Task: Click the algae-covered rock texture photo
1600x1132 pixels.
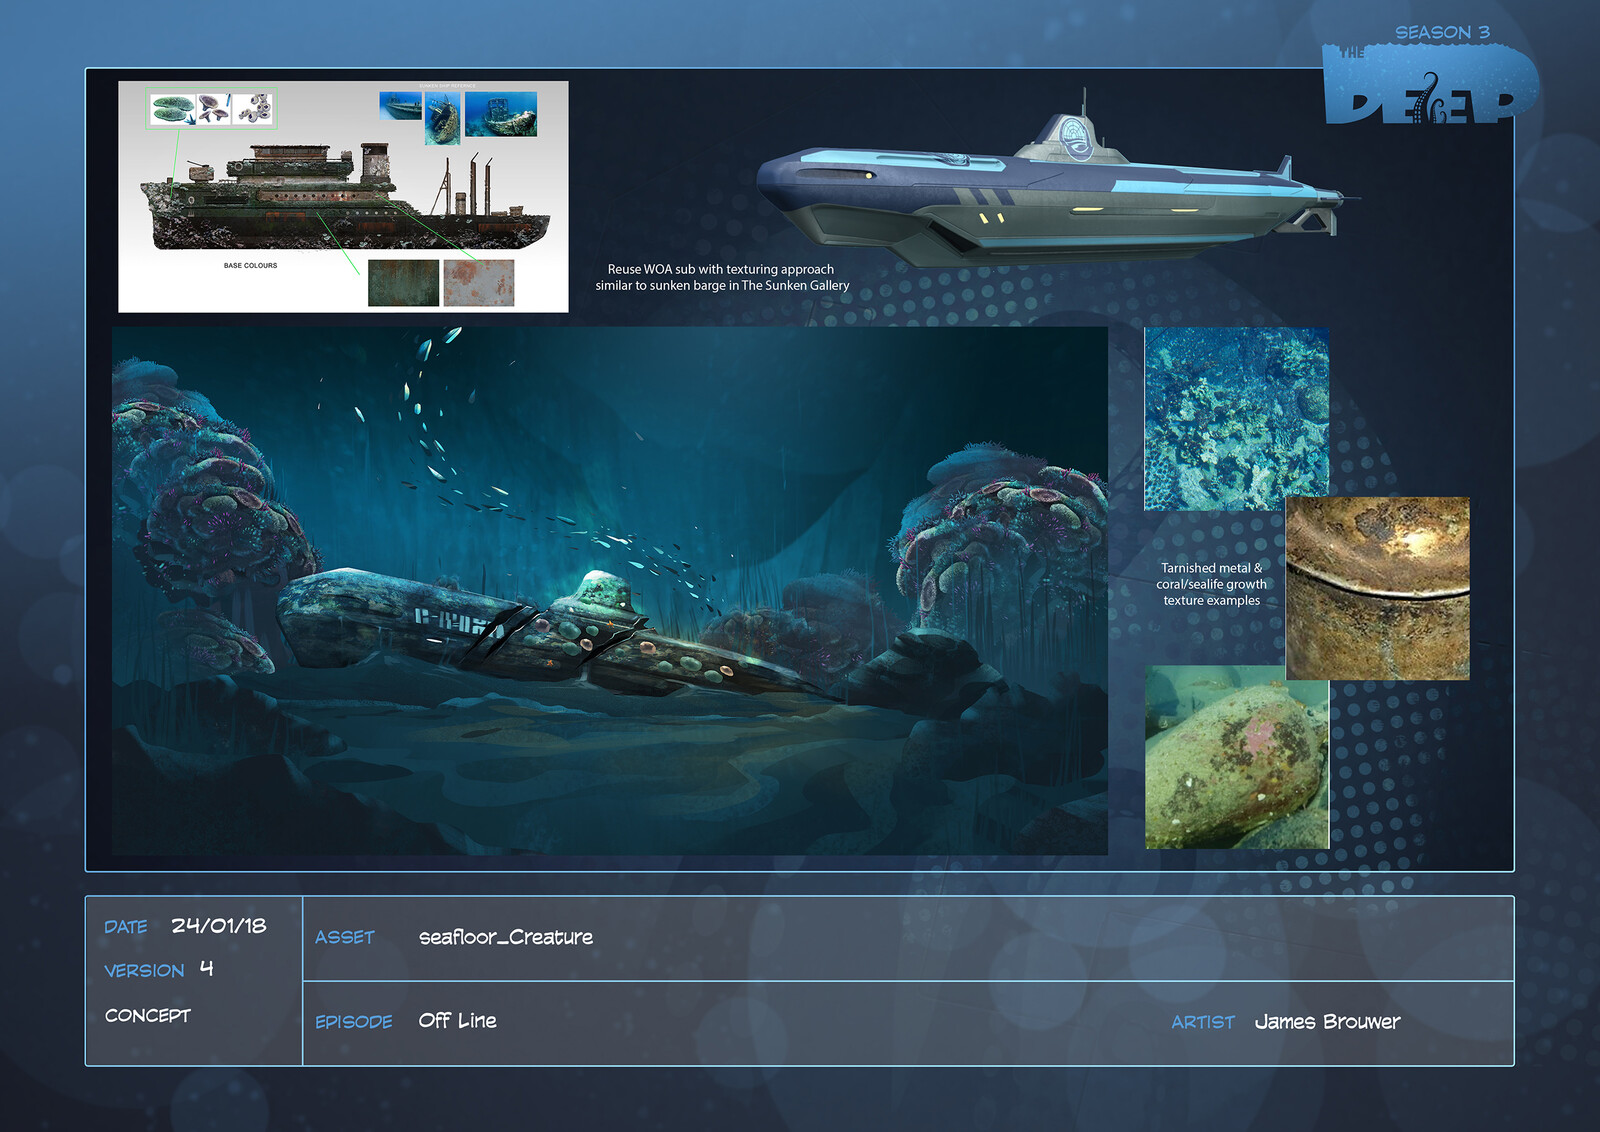Action: tap(1237, 757)
